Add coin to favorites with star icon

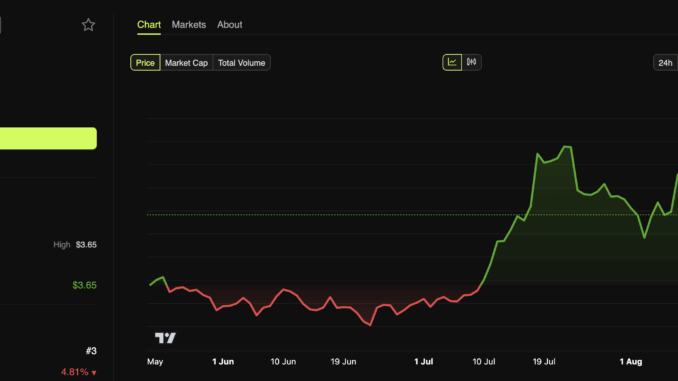click(x=88, y=25)
